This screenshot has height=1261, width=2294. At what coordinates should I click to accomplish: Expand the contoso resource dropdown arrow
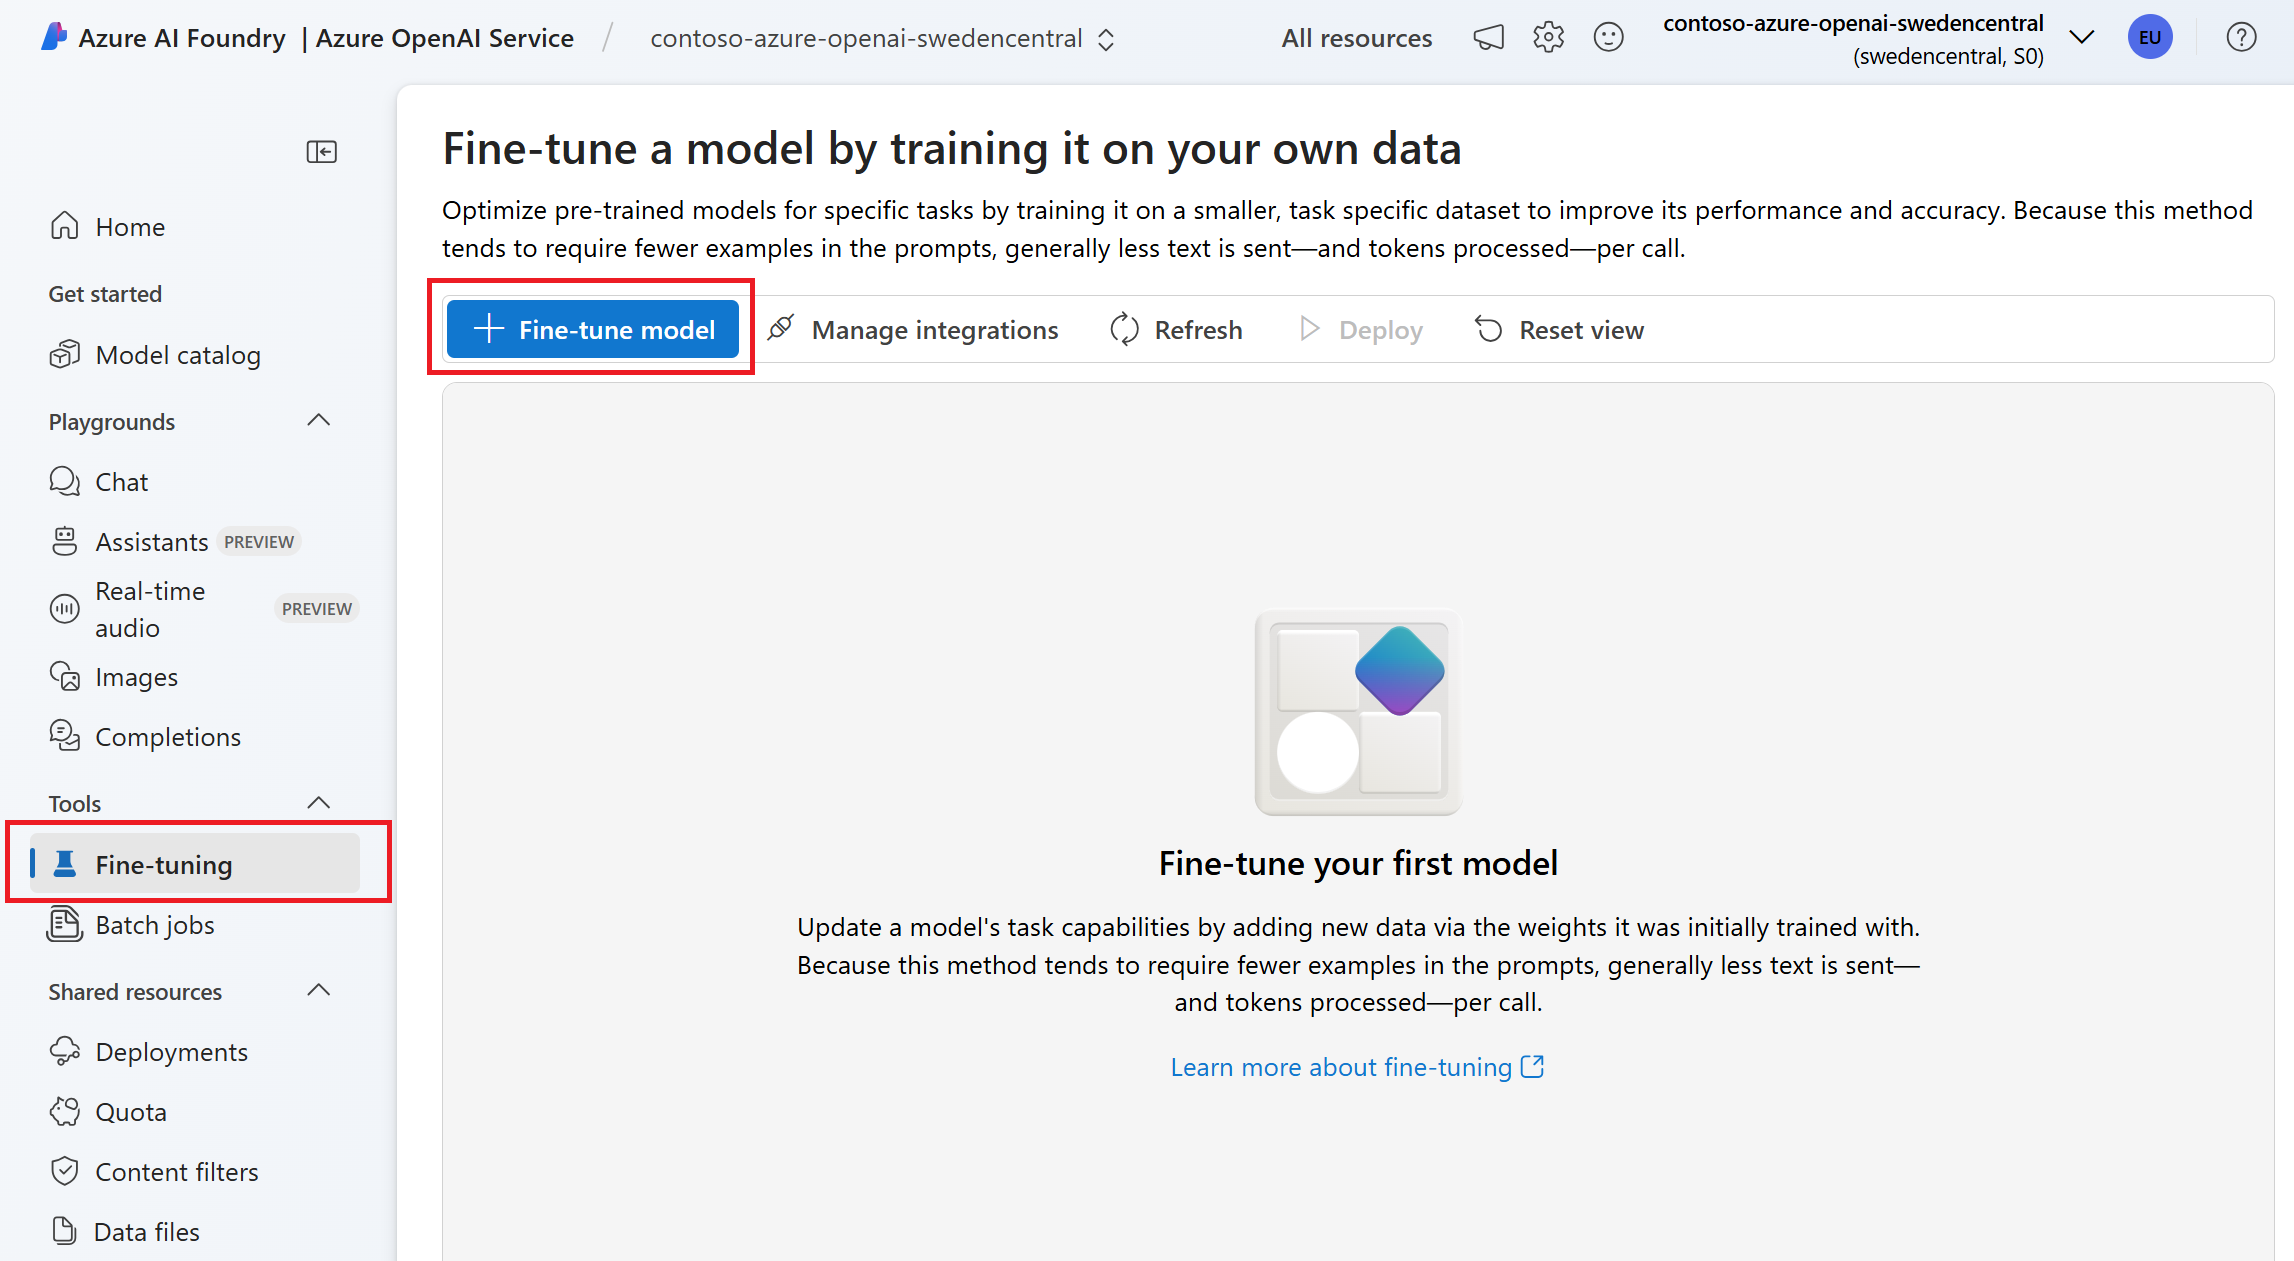pos(2082,38)
